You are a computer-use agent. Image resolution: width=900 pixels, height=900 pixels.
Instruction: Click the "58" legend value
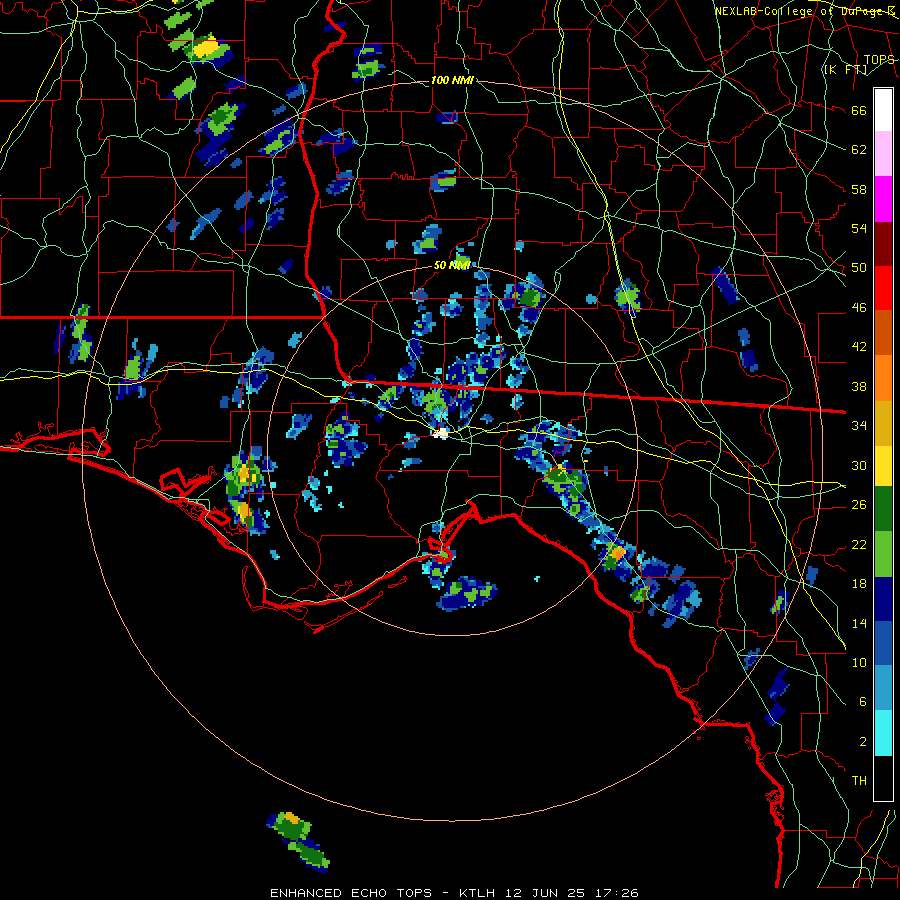[x=859, y=189]
